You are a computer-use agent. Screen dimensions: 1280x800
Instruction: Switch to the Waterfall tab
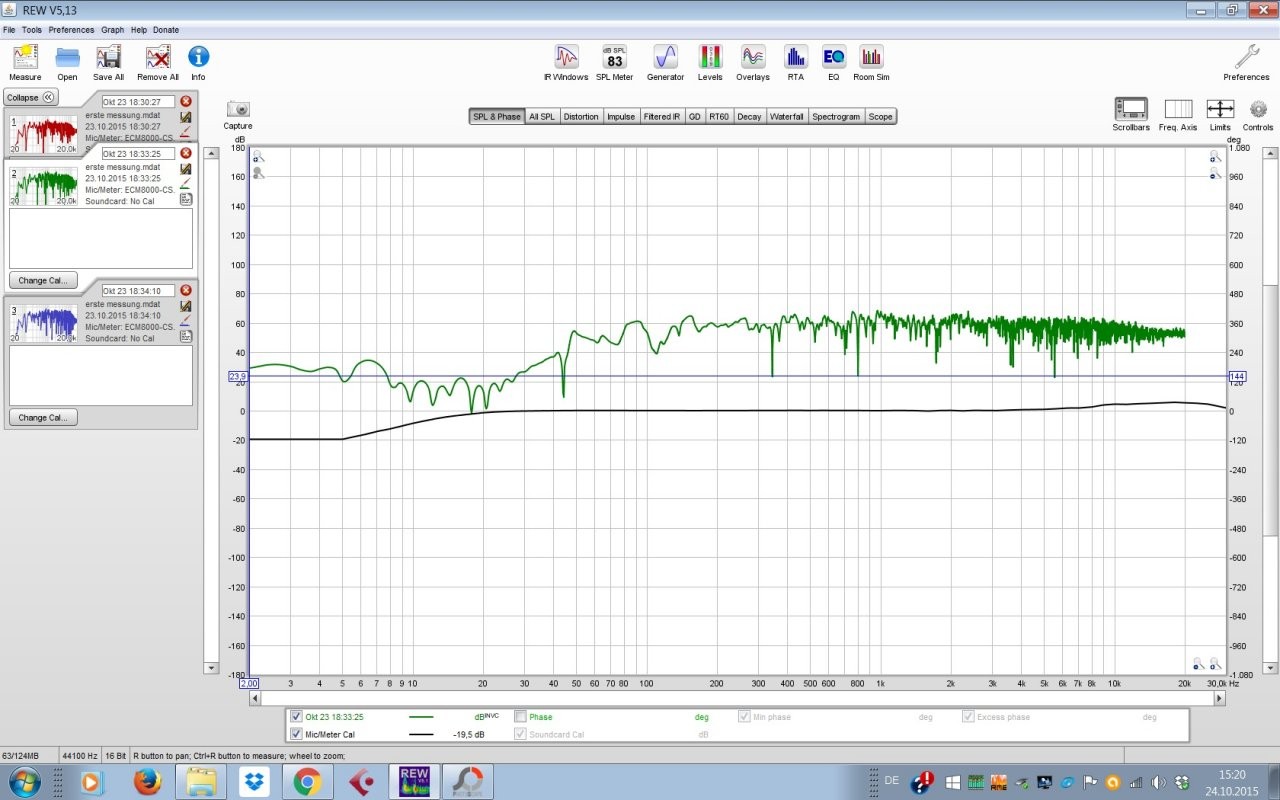click(786, 117)
